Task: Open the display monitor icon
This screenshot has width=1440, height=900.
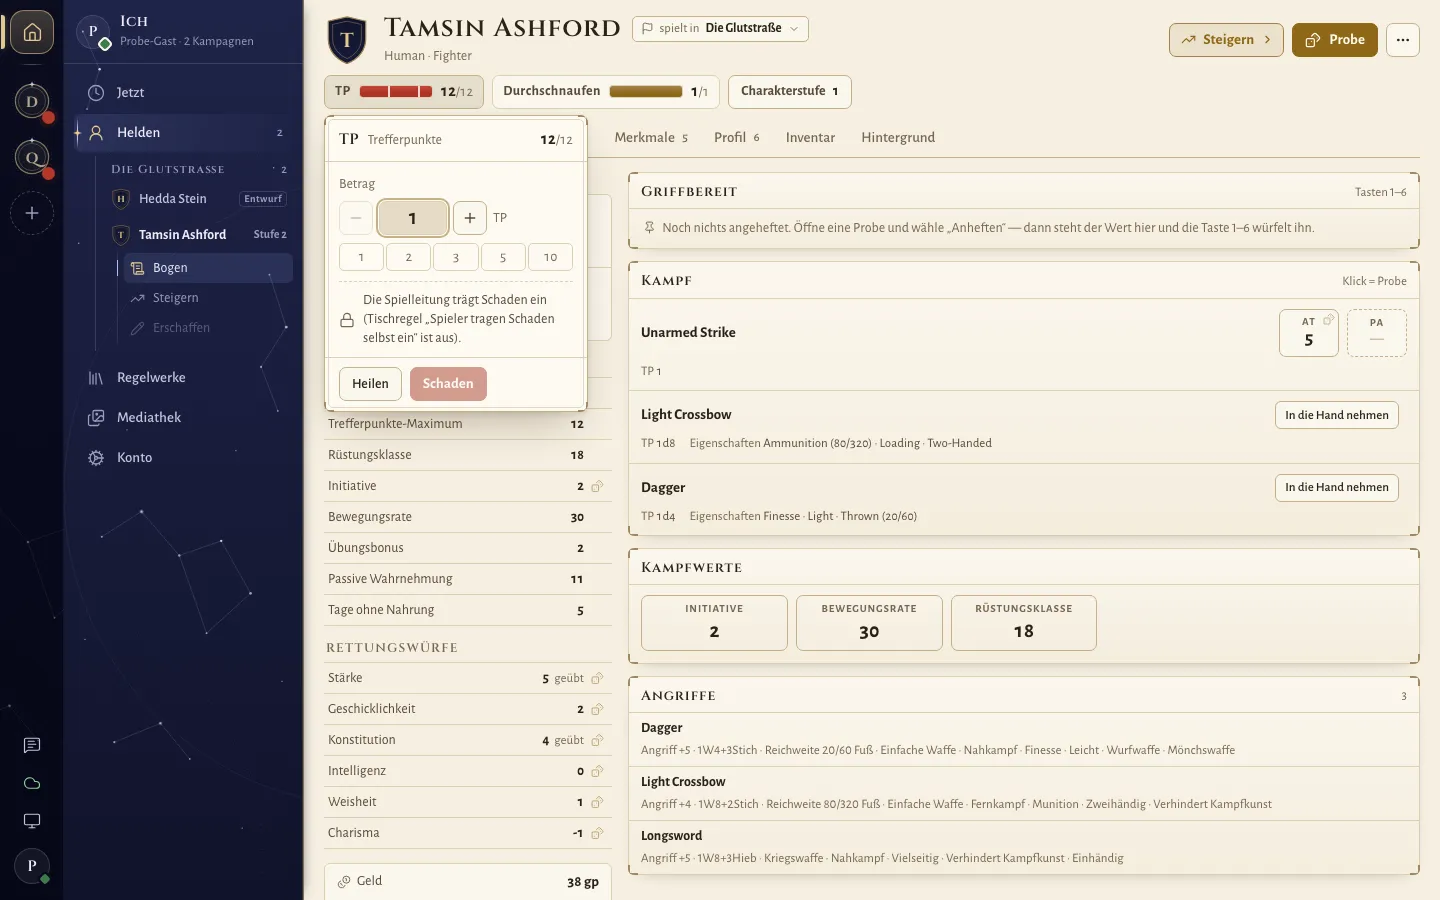Action: coord(32,821)
